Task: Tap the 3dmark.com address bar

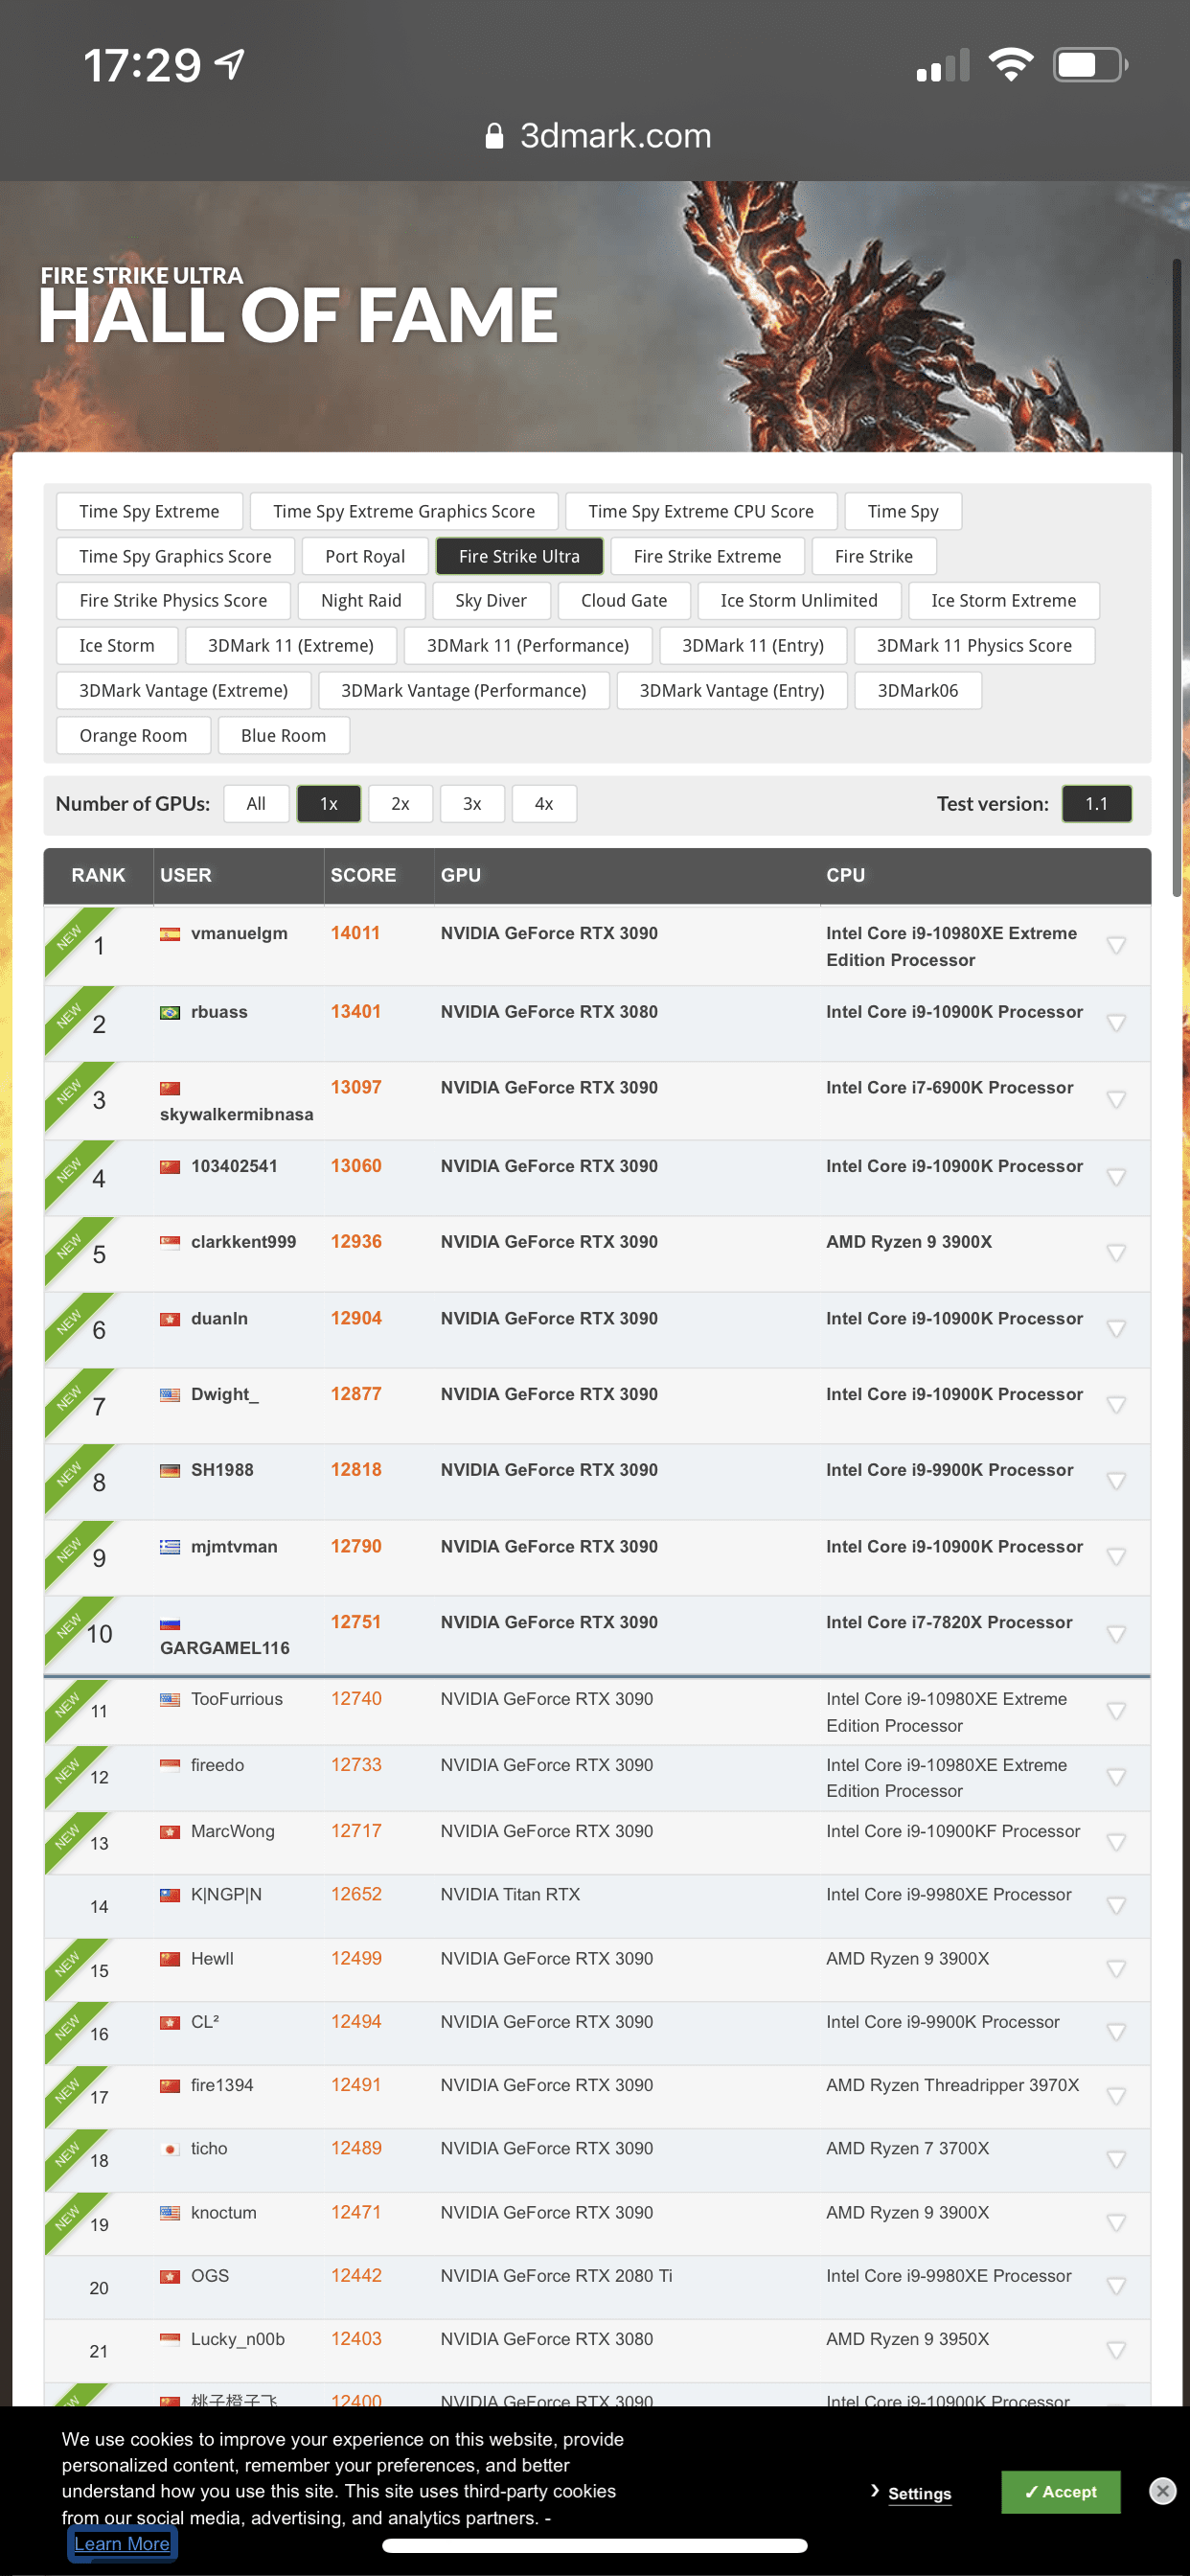Action: click(596, 136)
